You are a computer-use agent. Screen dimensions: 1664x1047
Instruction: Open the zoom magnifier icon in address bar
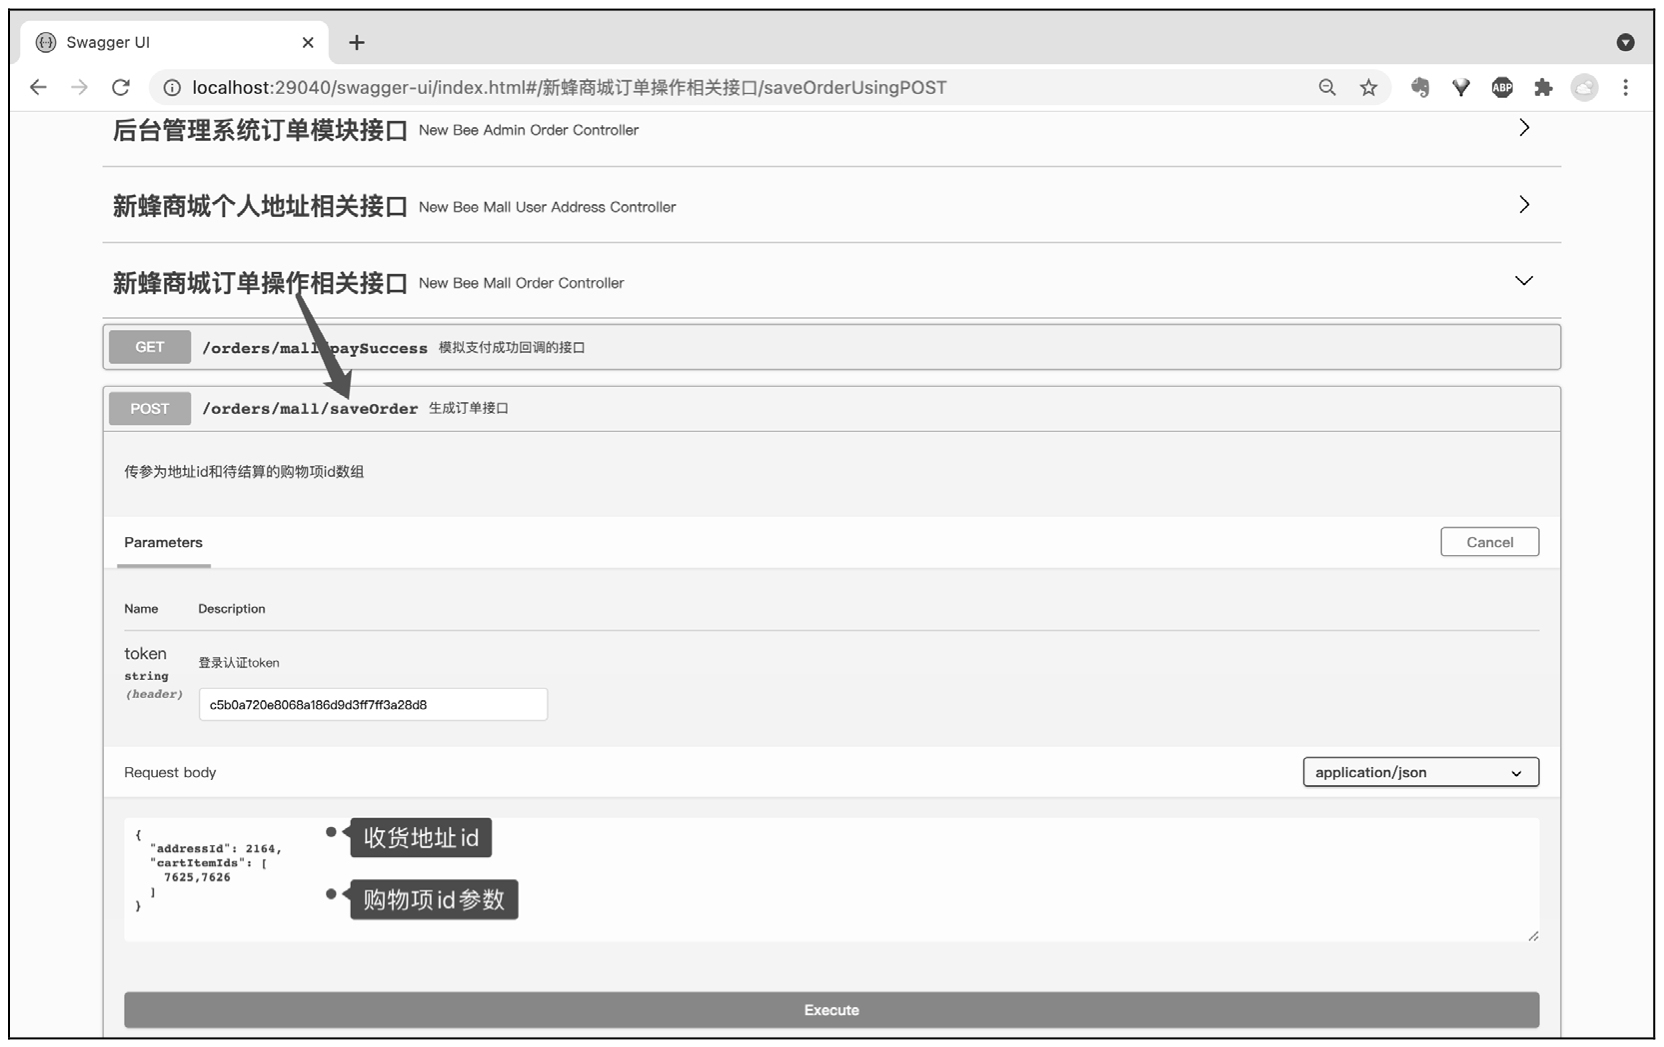coord(1327,87)
